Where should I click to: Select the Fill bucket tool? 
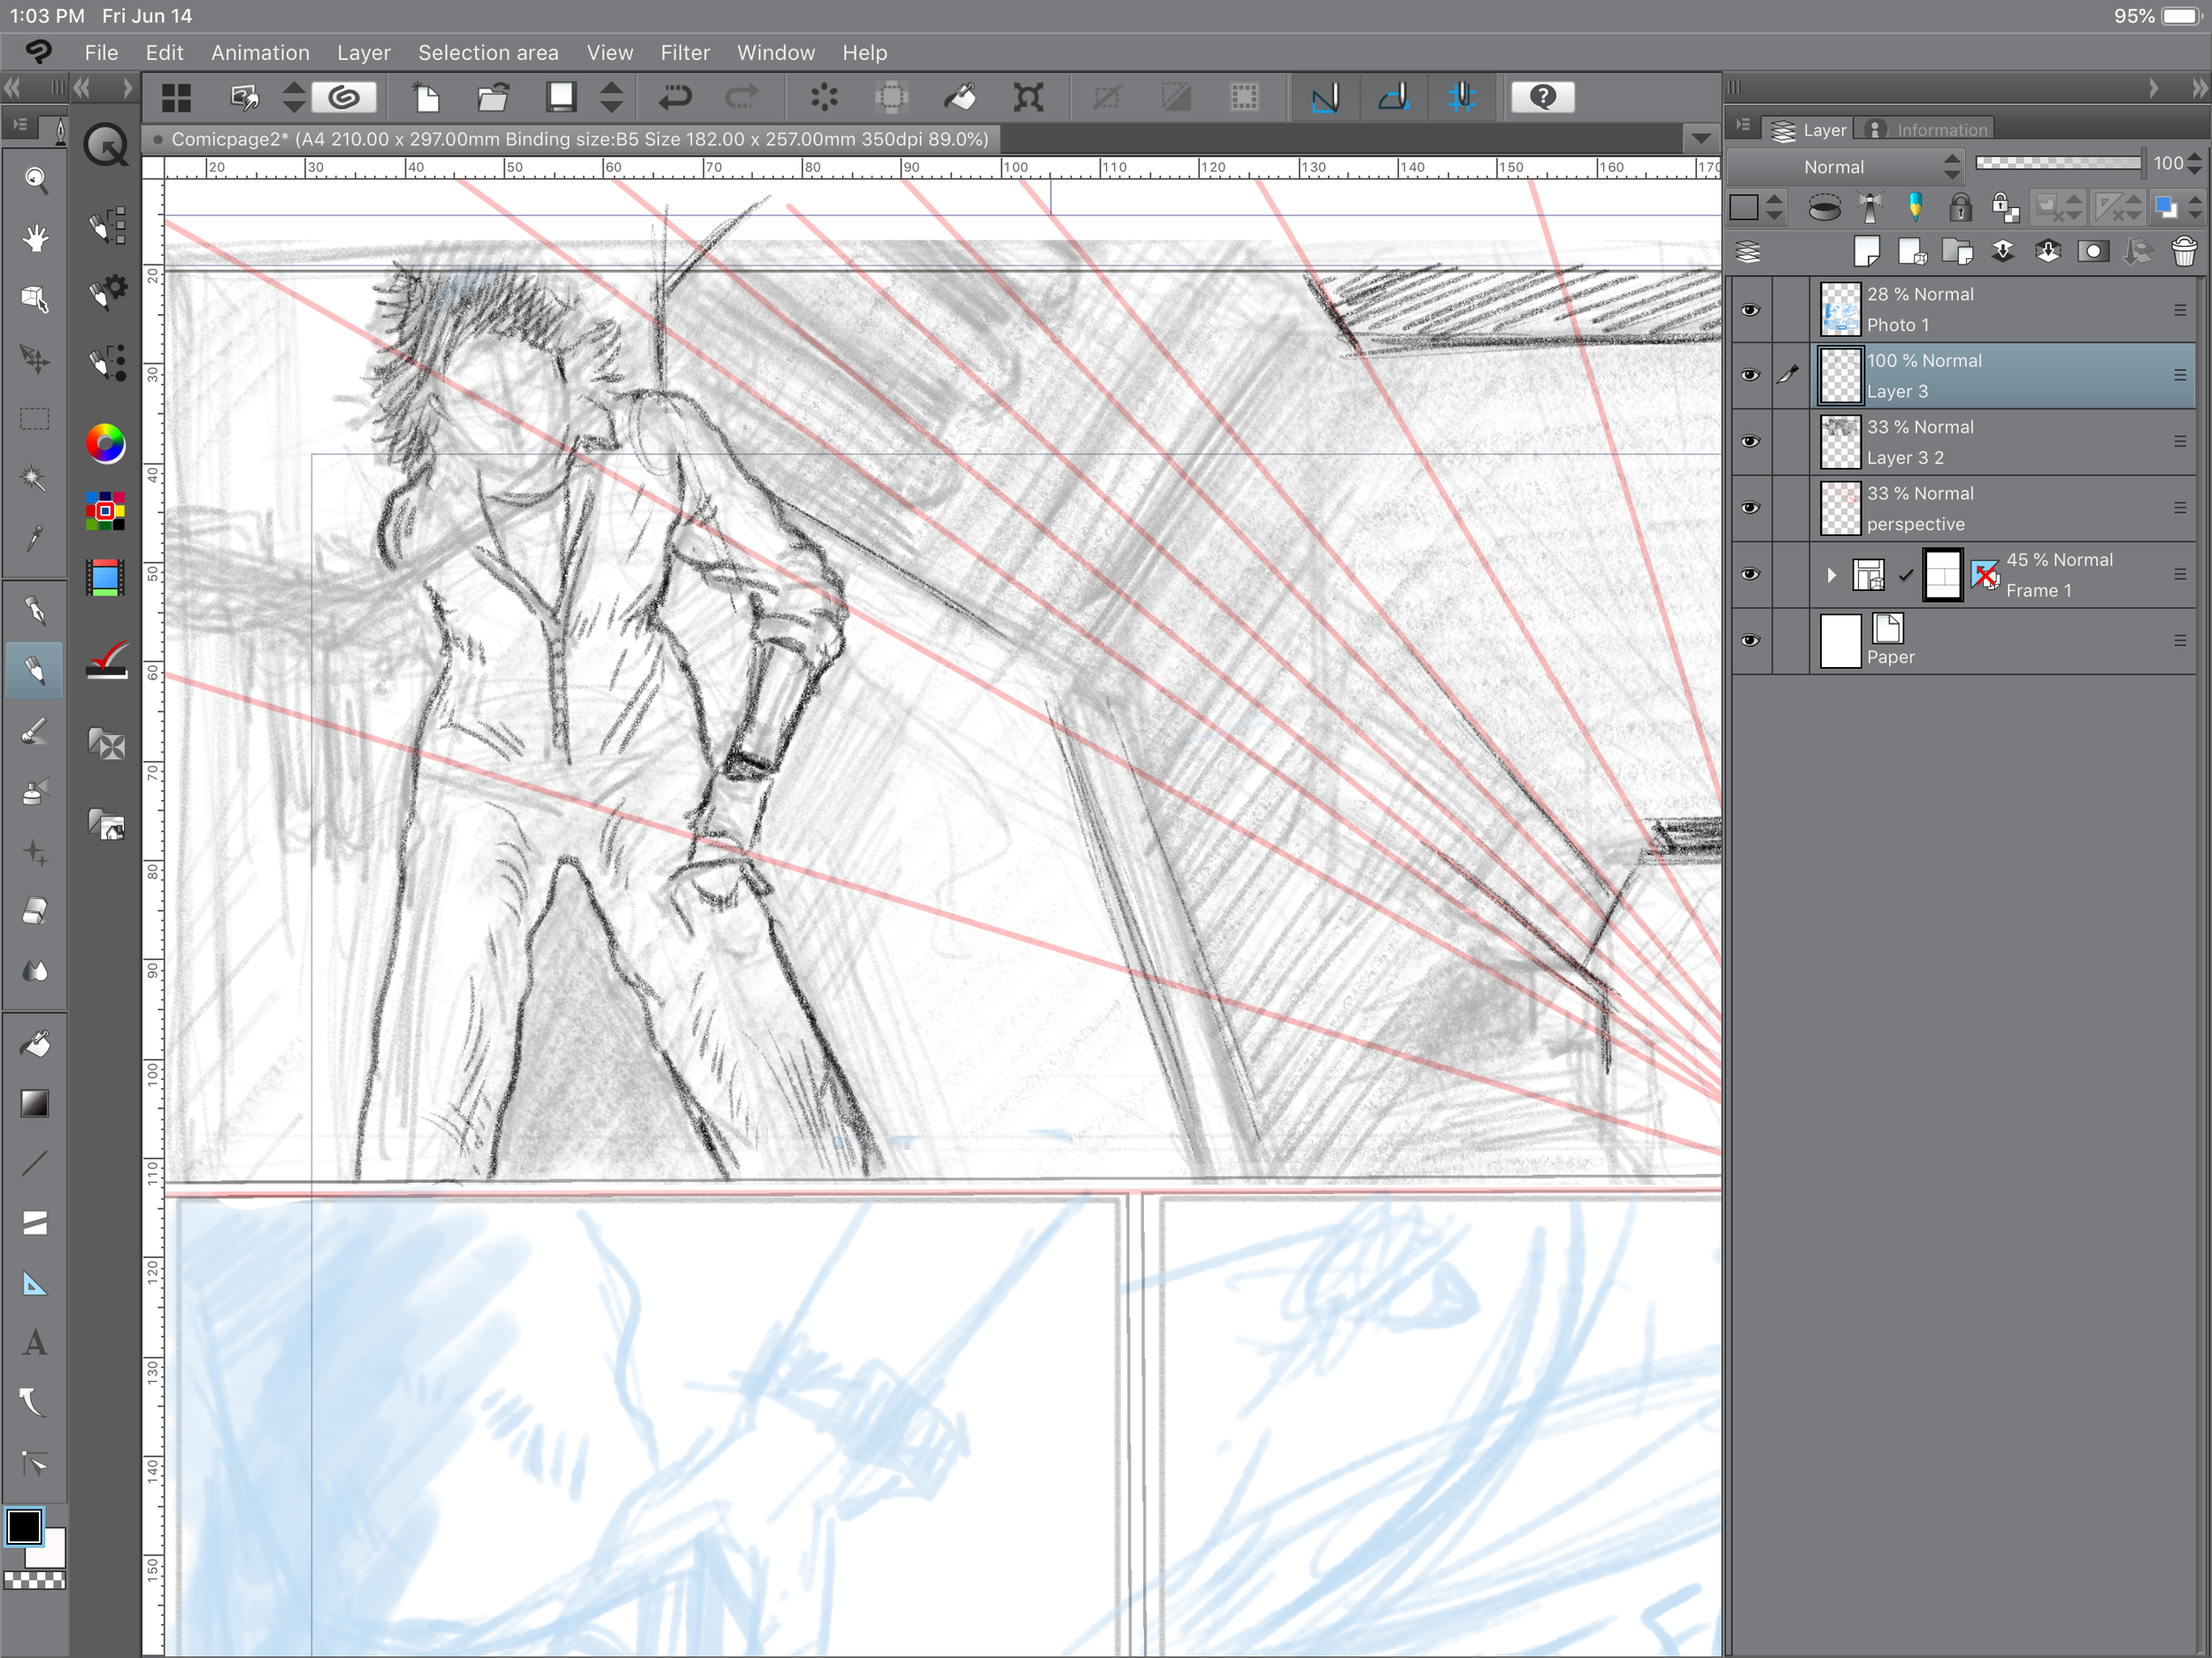[35, 1043]
